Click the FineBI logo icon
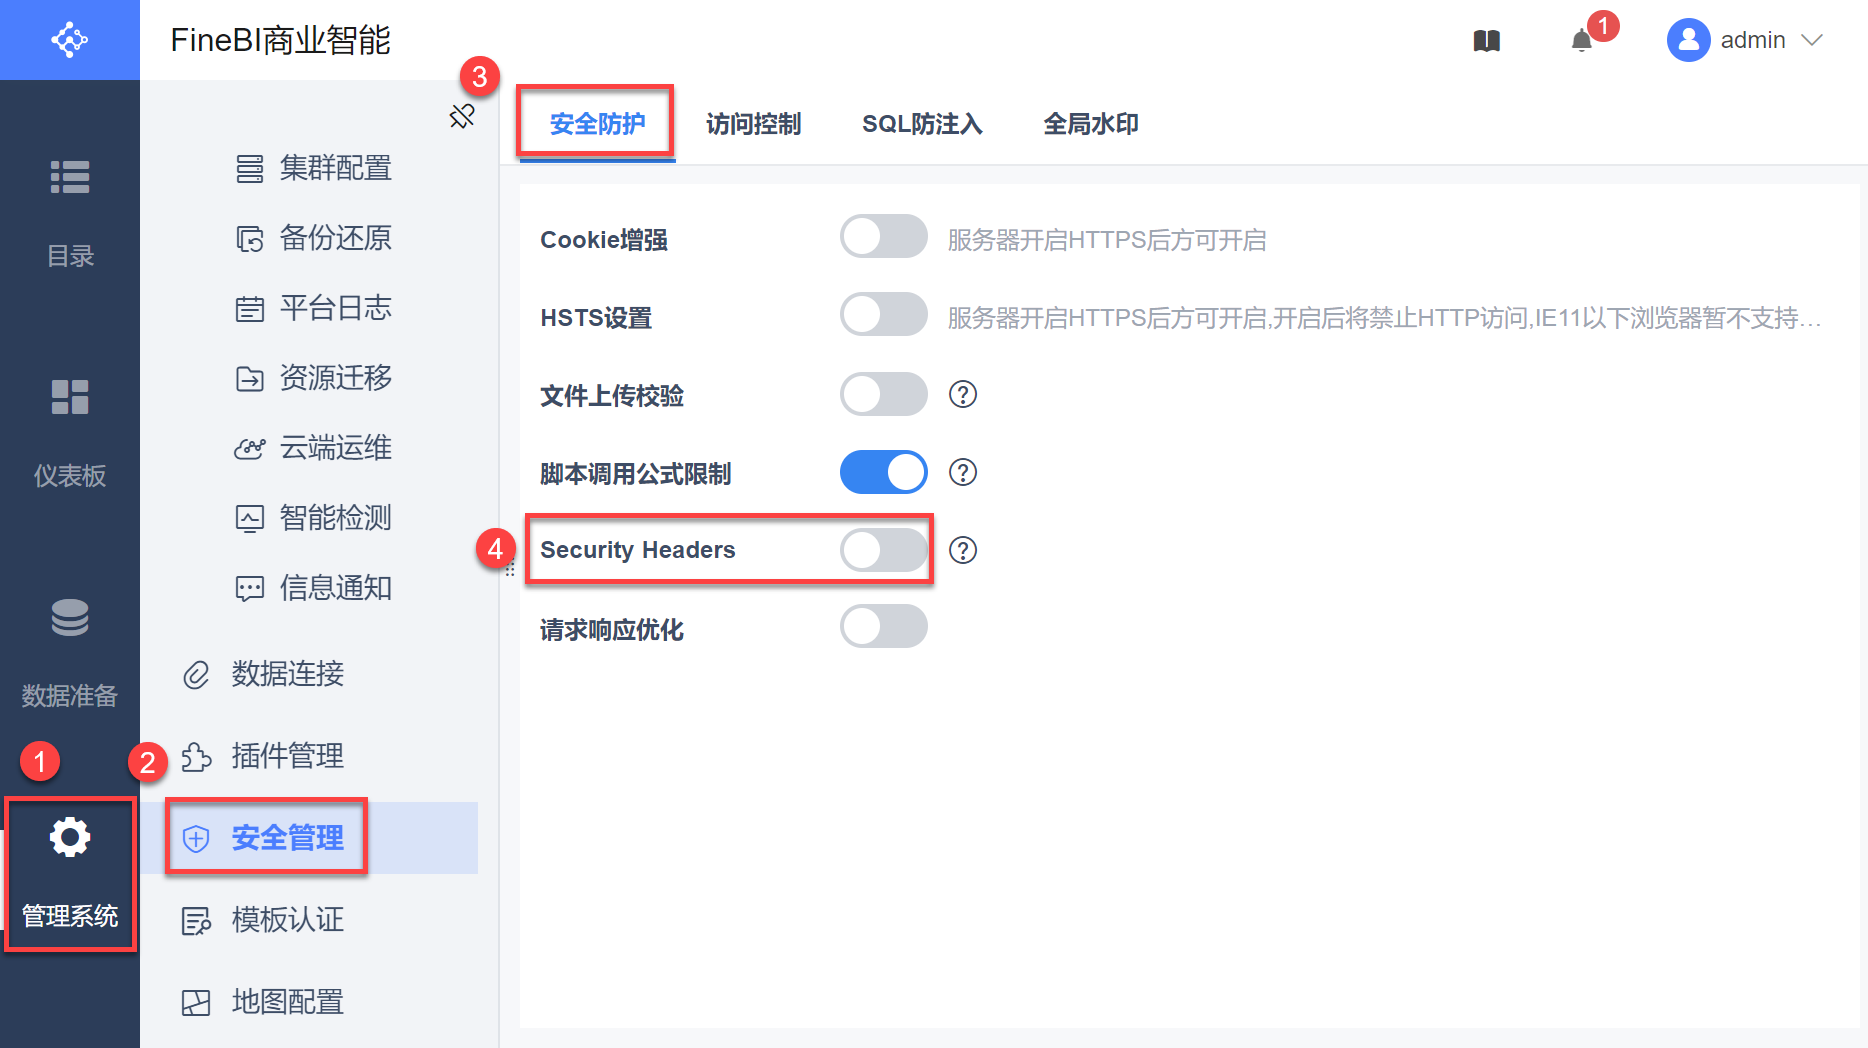The image size is (1868, 1048). click(69, 40)
